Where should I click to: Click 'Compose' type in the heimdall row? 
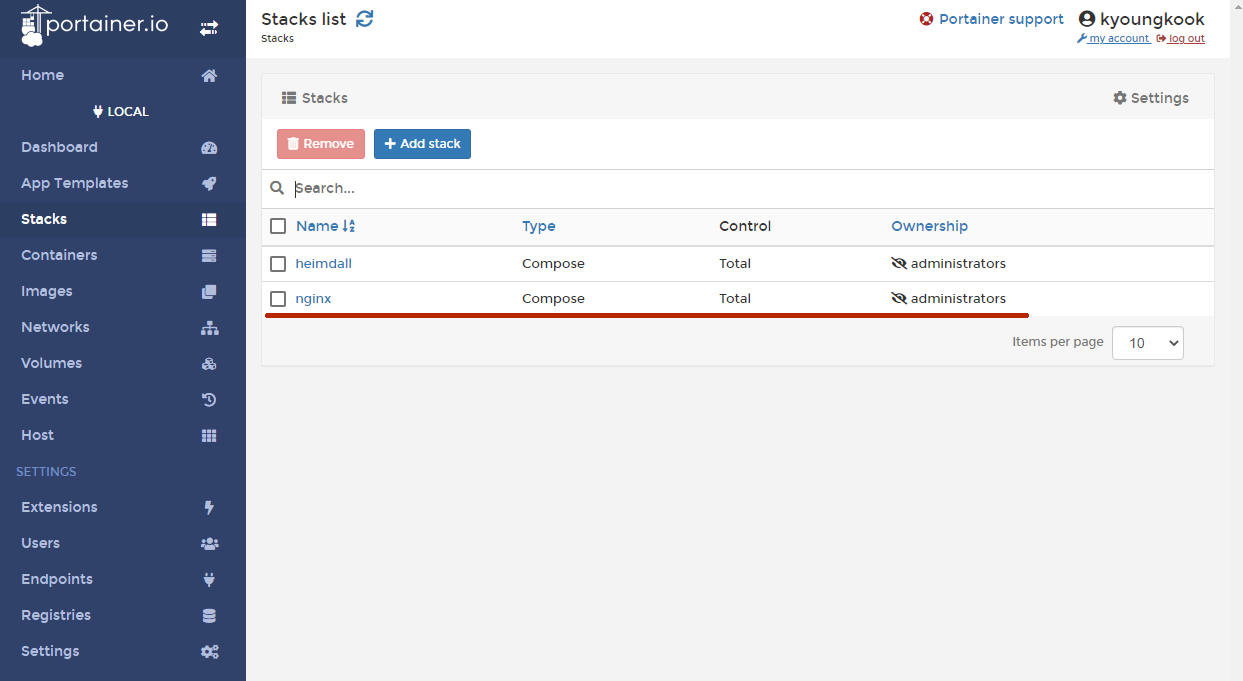click(x=553, y=264)
